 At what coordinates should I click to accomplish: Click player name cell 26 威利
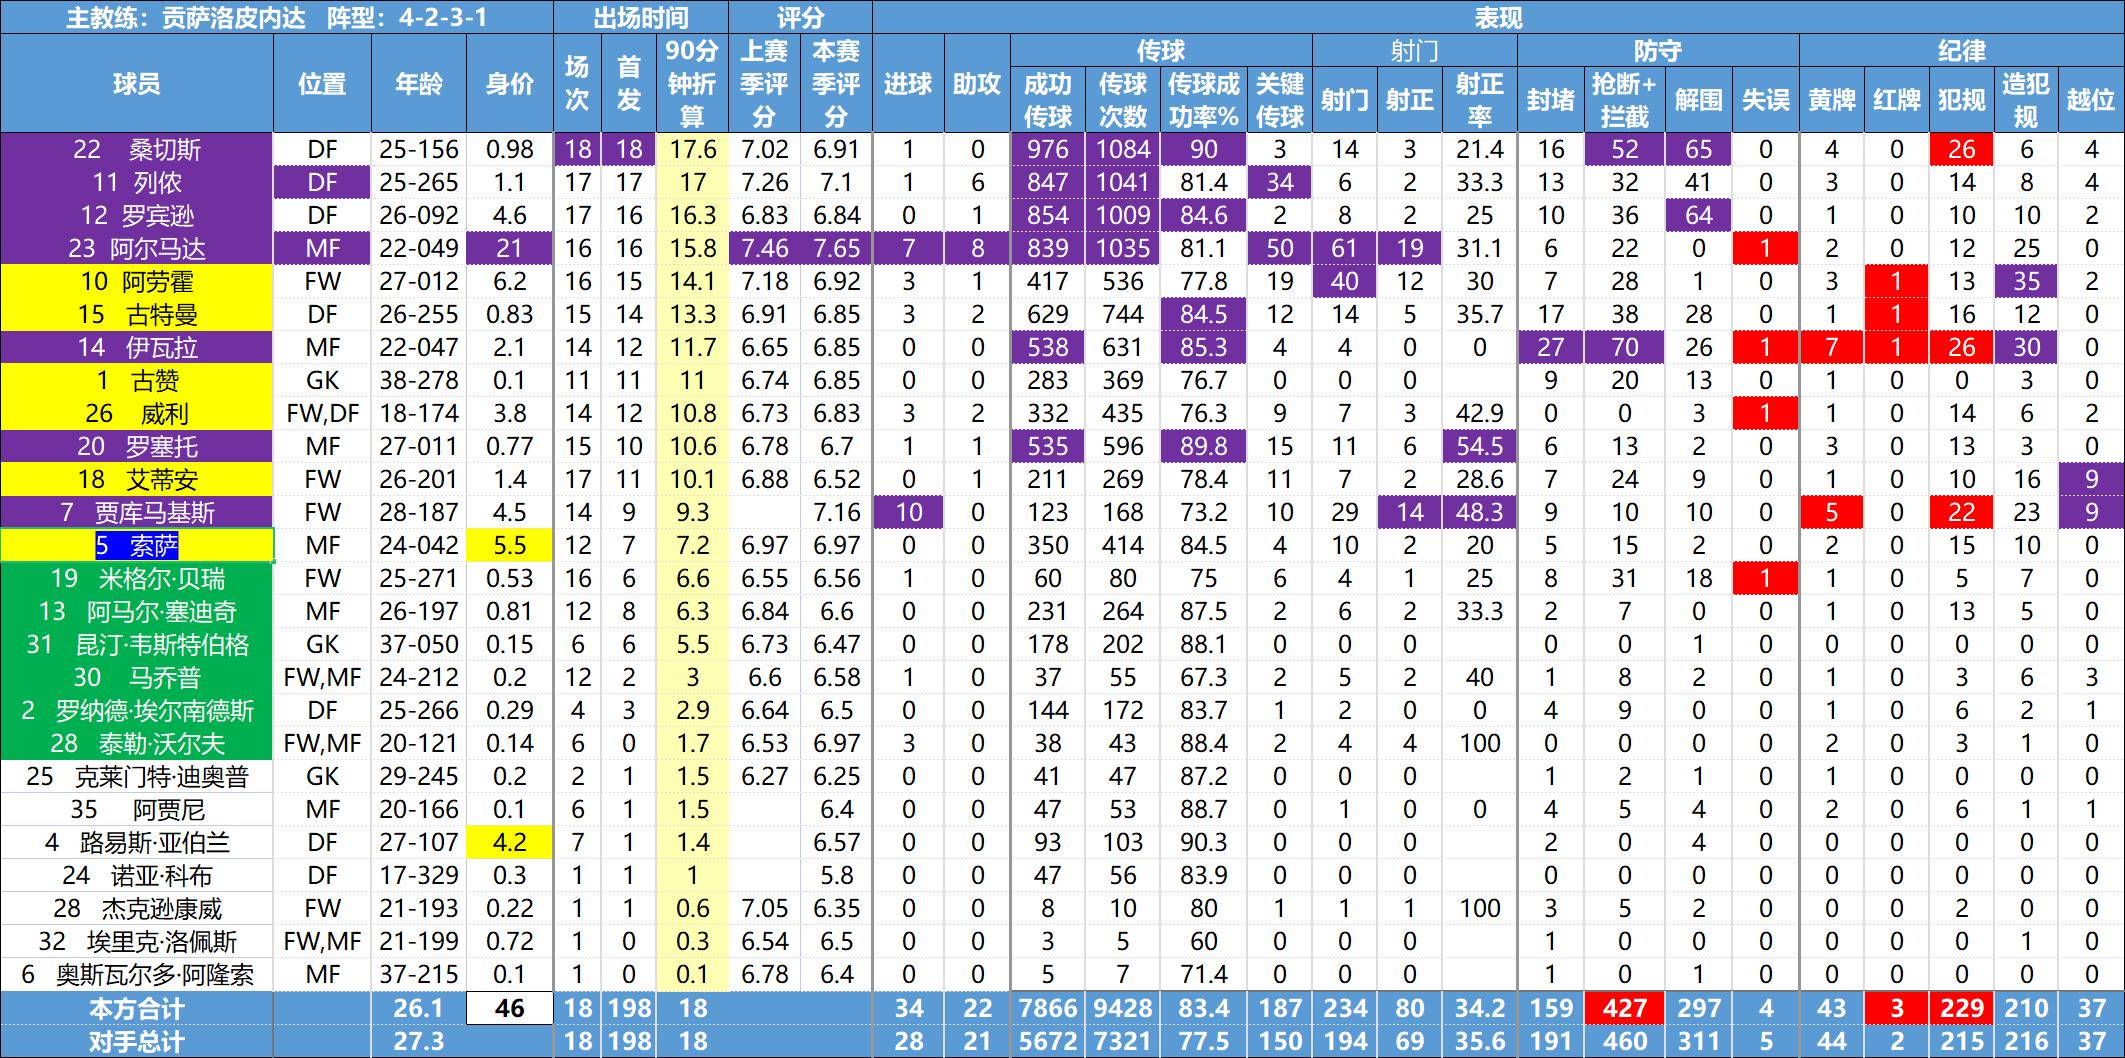(x=137, y=413)
